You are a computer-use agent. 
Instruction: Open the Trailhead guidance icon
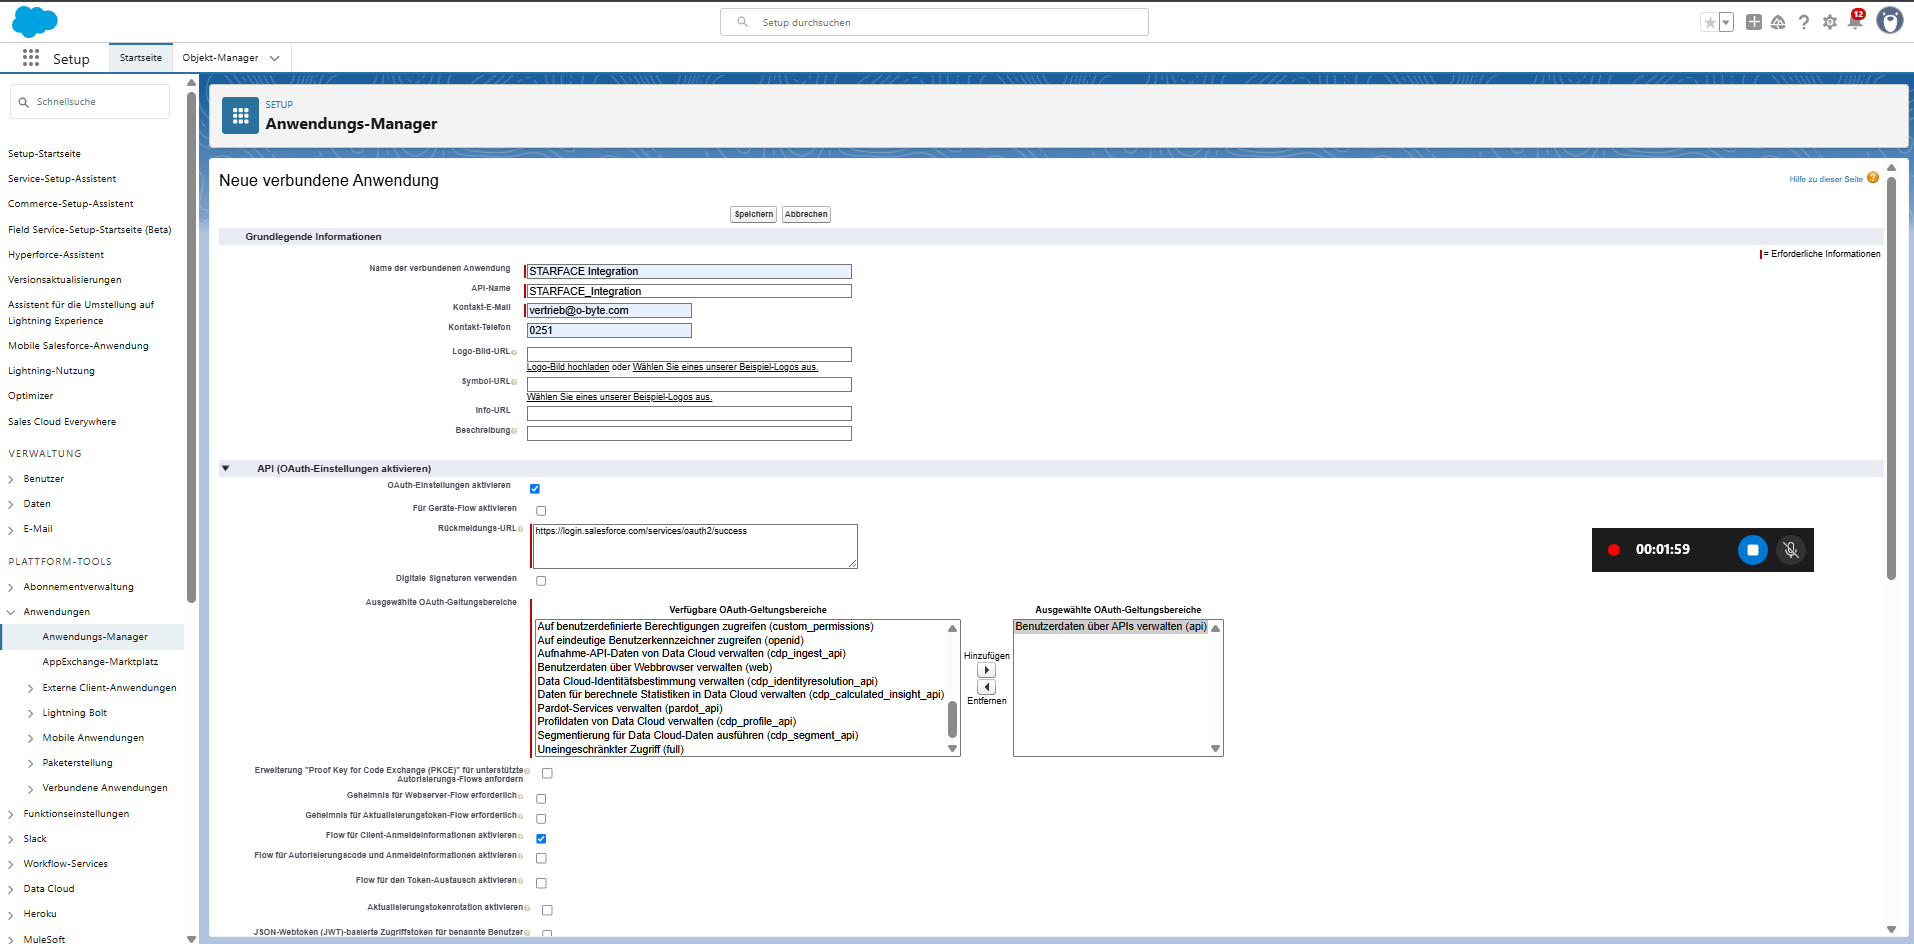click(1778, 22)
